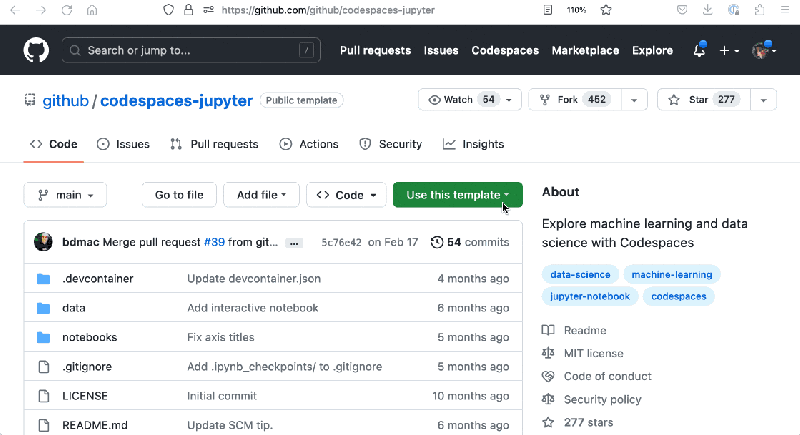Click the Go to file button

[x=179, y=195]
